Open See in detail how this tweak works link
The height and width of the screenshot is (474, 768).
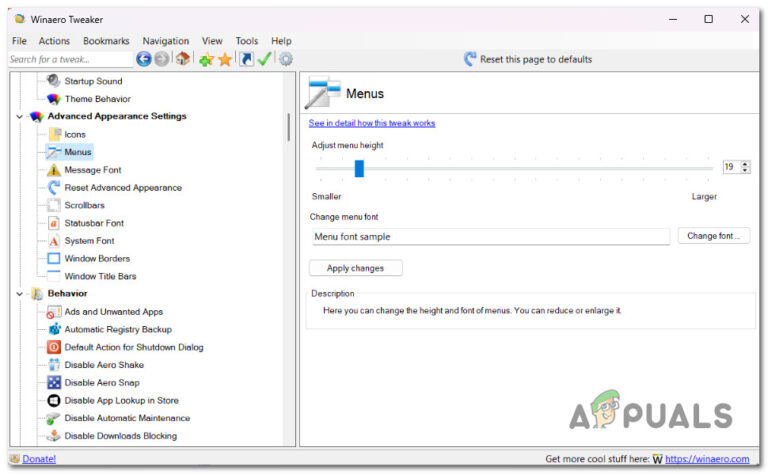click(372, 123)
